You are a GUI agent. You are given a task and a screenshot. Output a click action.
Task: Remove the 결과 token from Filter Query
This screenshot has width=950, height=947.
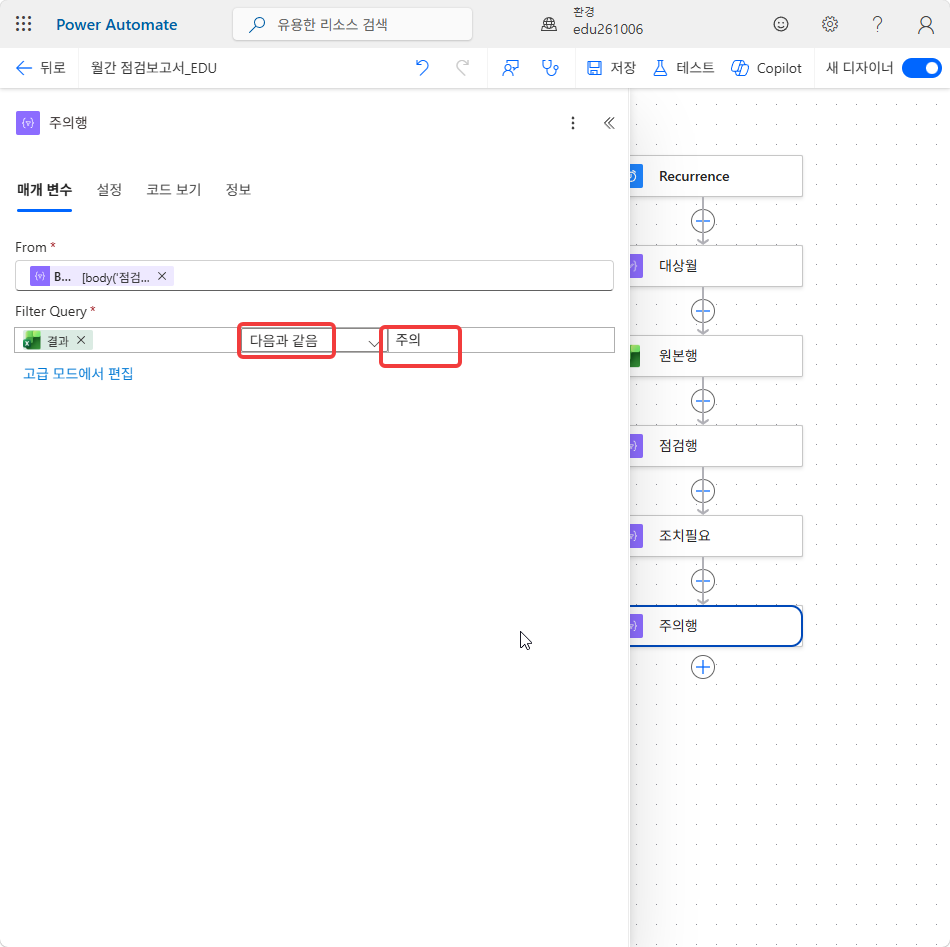[81, 340]
